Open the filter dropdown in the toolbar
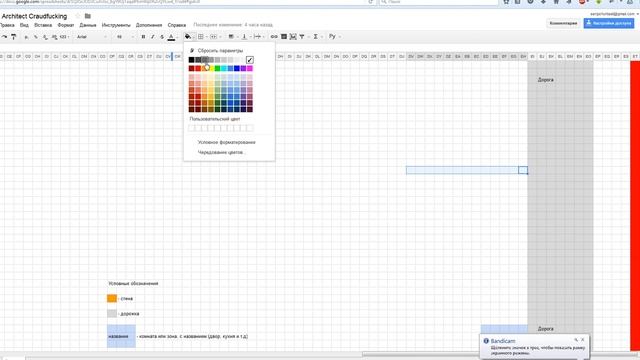 point(303,37)
